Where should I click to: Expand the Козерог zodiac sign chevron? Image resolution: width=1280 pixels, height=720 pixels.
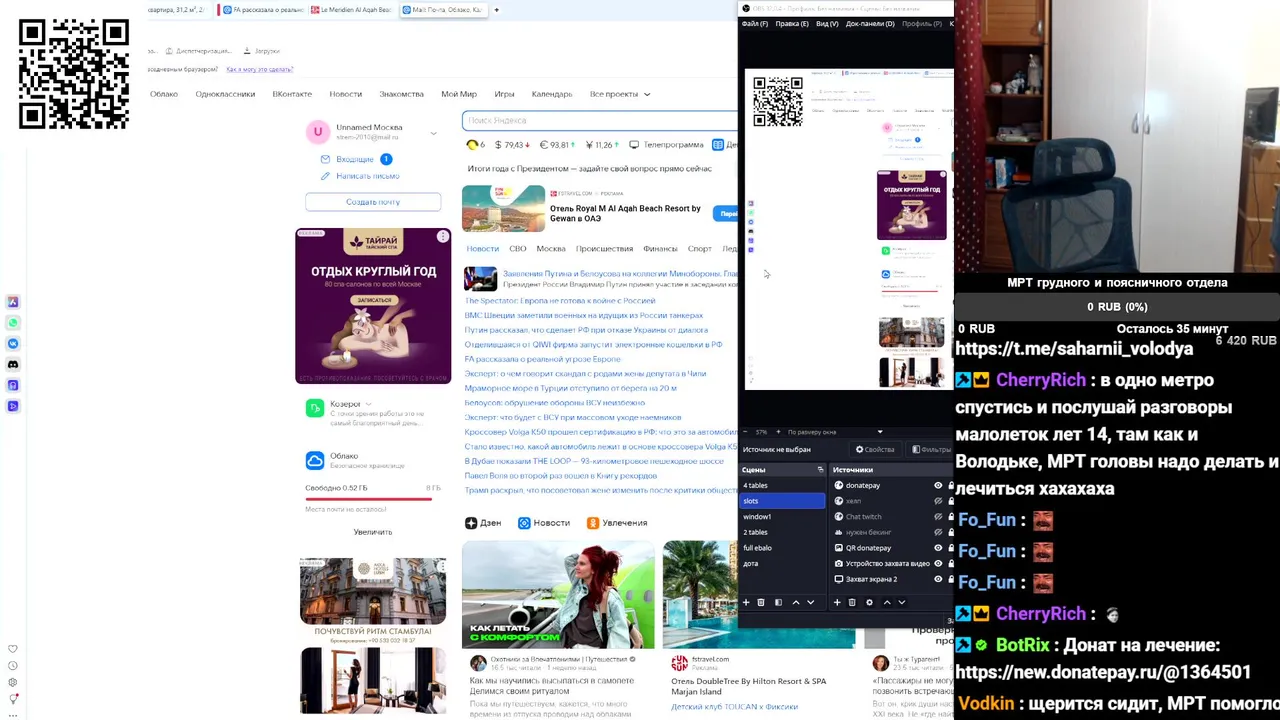pyautogui.click(x=369, y=404)
